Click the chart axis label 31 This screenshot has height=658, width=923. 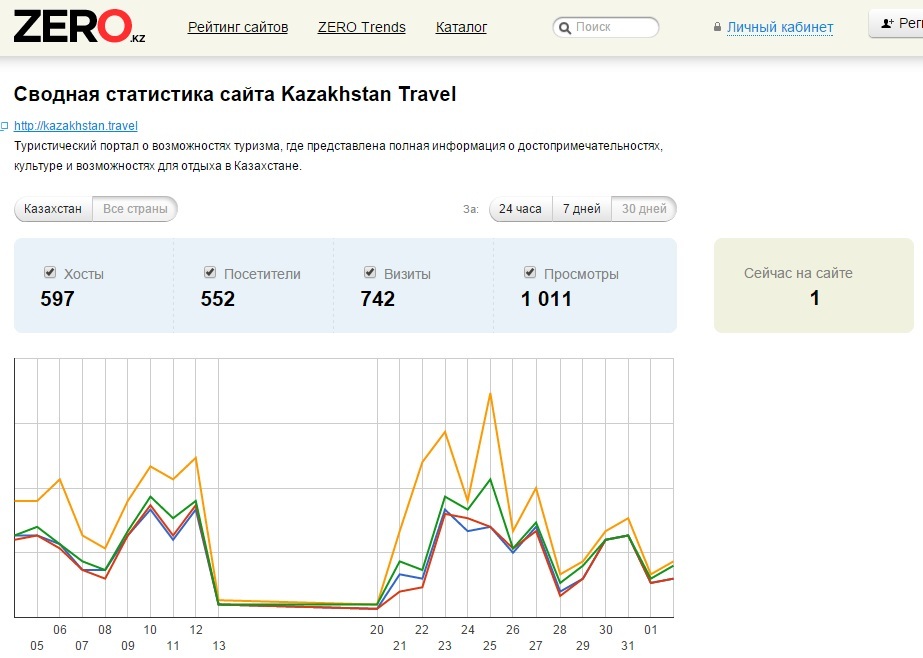coord(628,646)
